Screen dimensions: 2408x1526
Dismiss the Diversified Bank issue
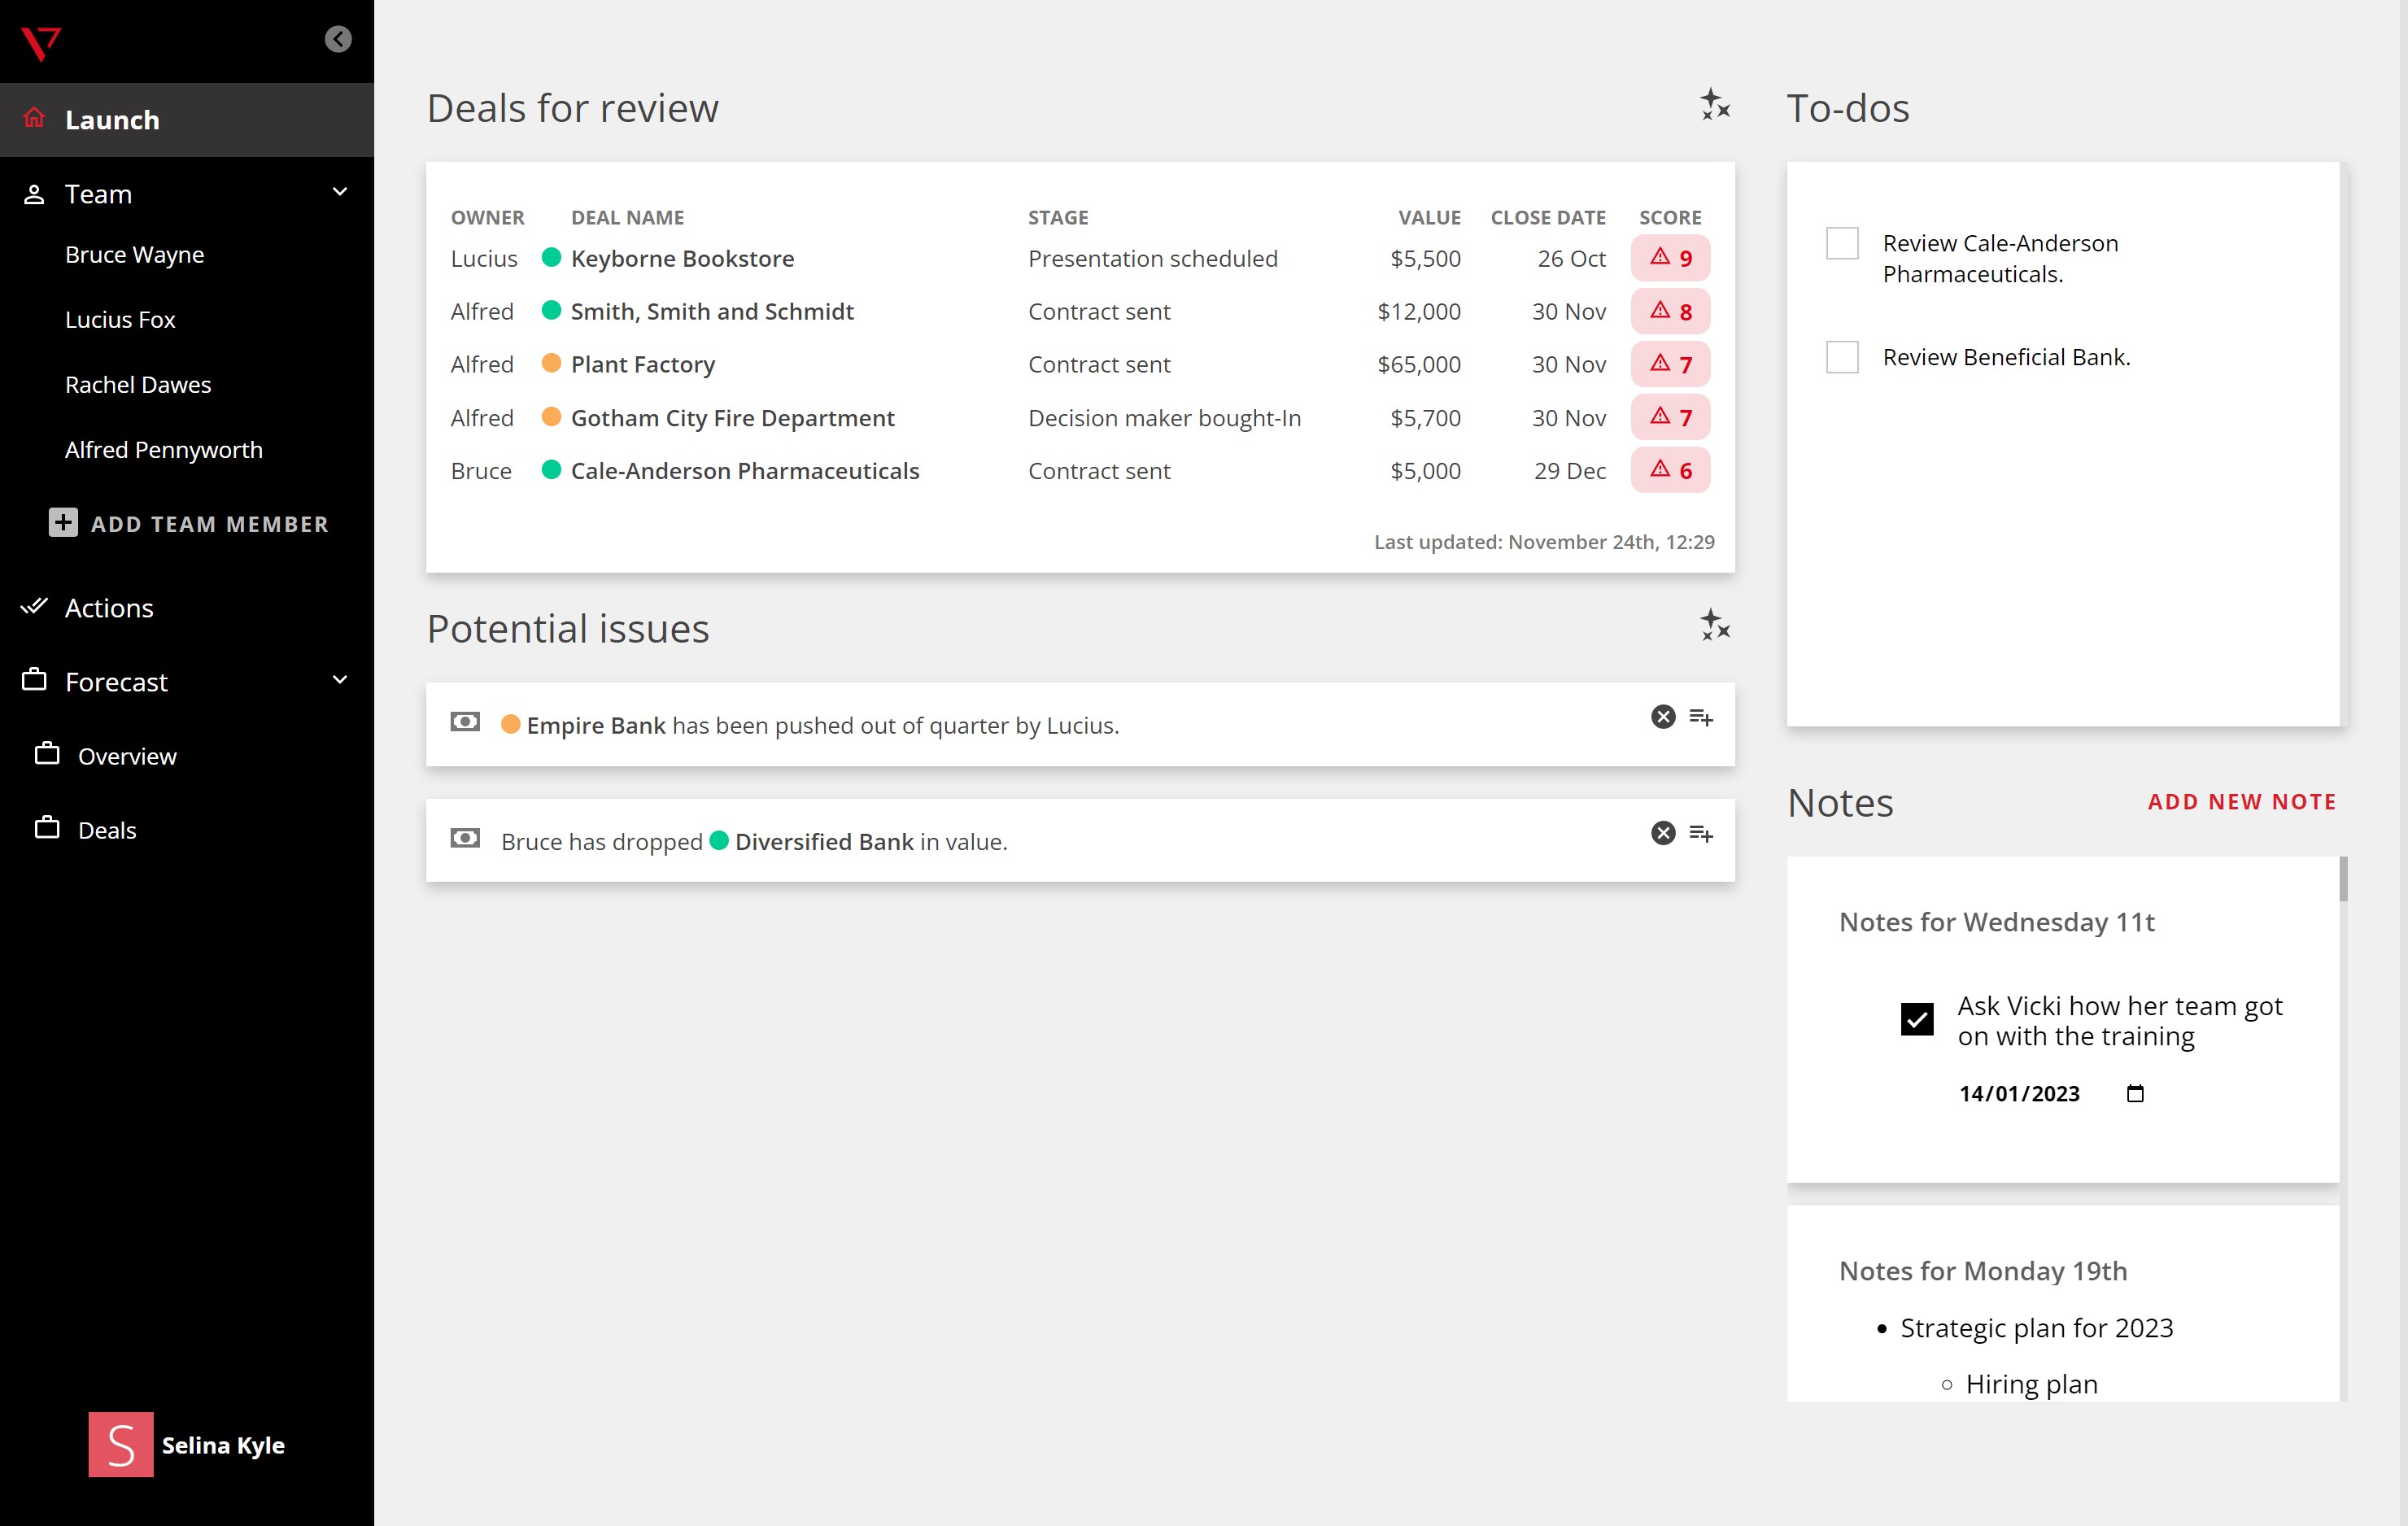[x=1662, y=833]
